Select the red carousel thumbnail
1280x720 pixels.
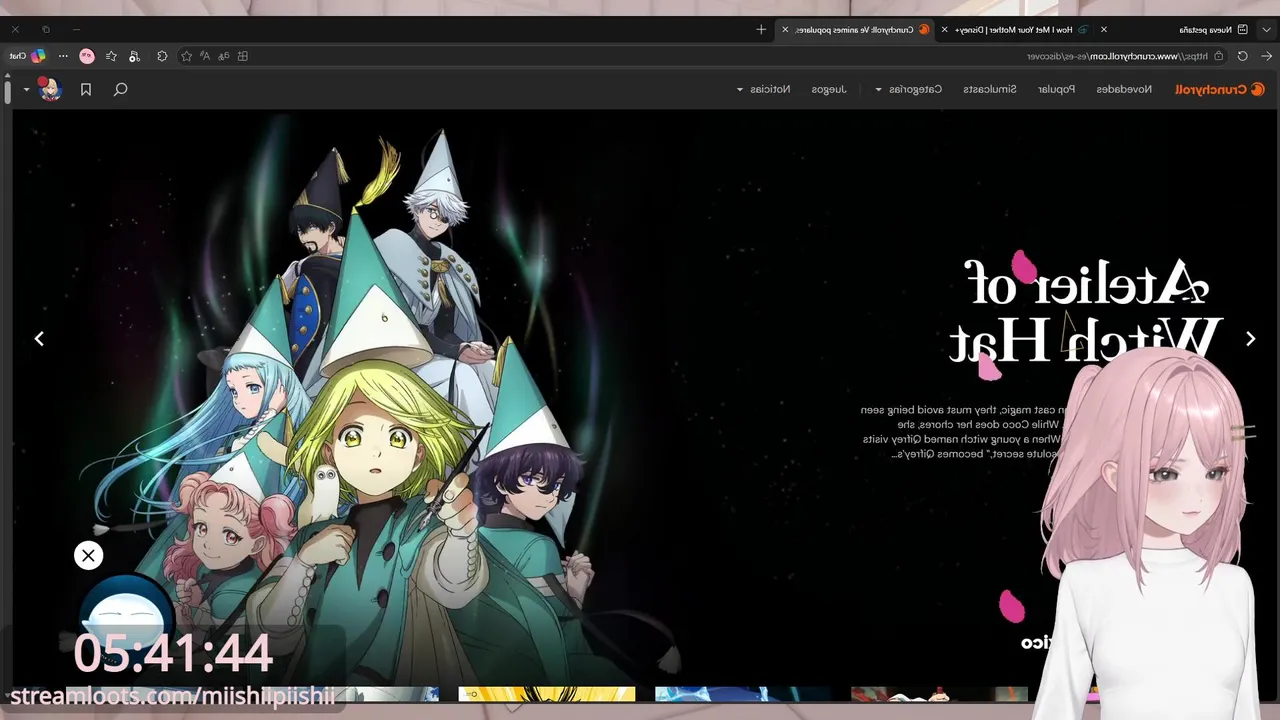[939, 694]
